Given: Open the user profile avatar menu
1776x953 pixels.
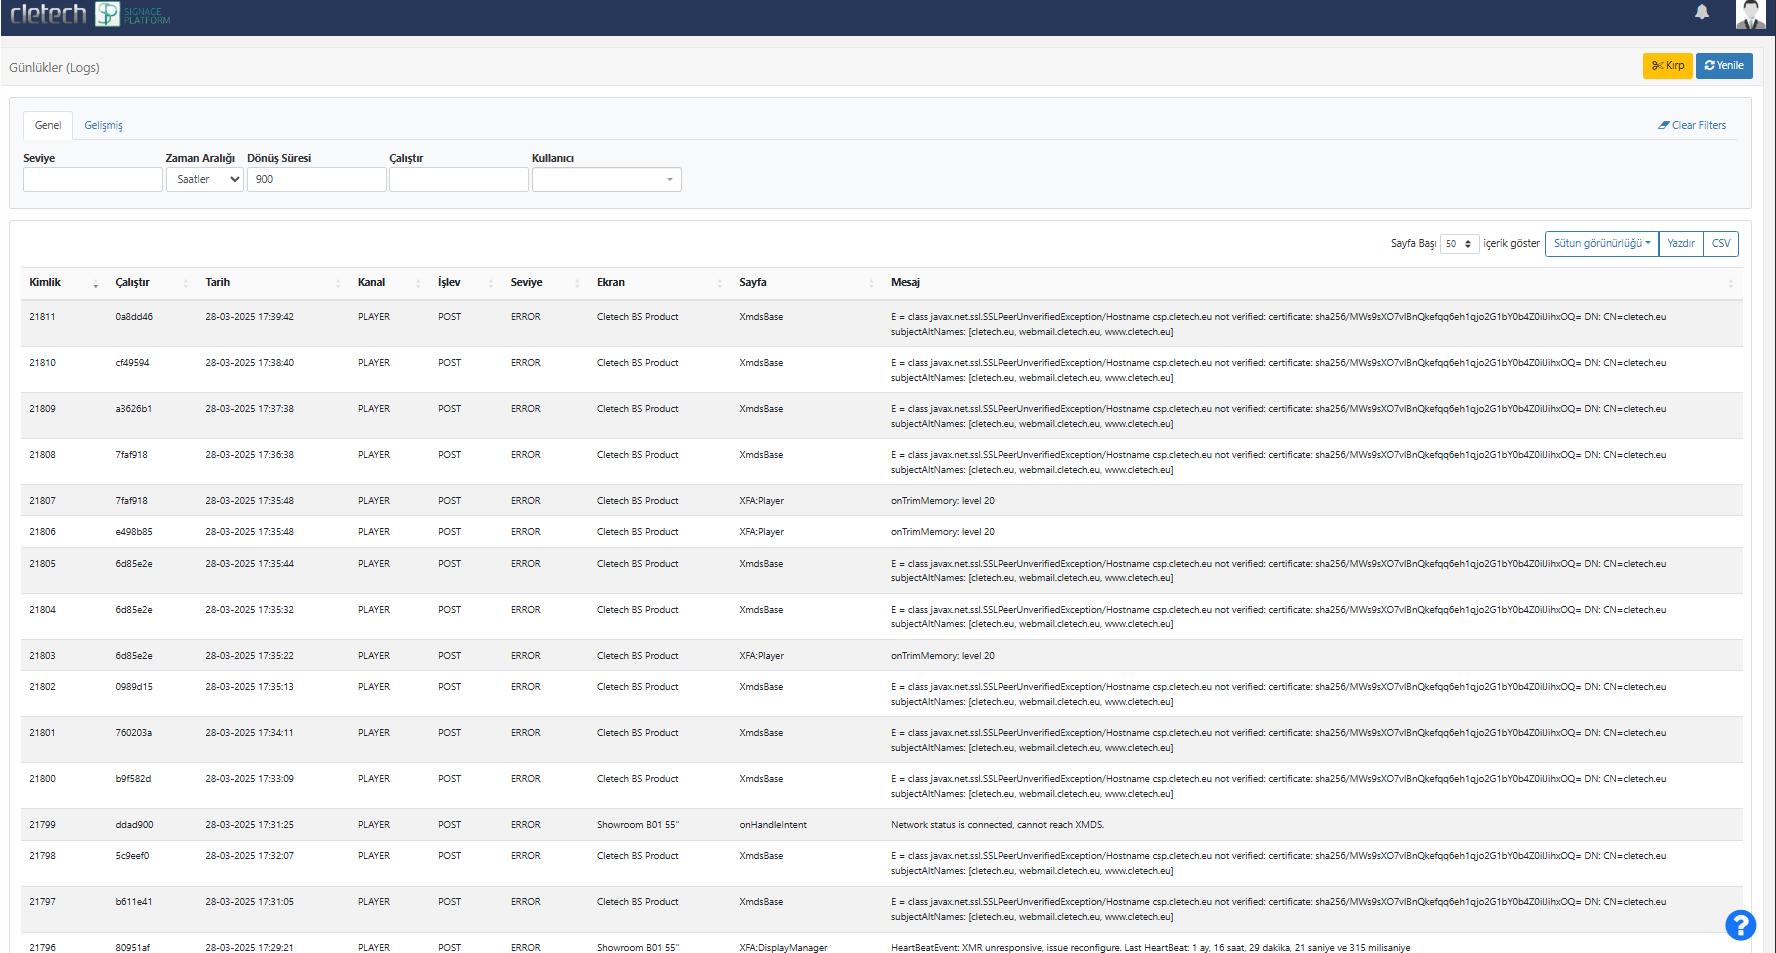Looking at the screenshot, I should (1750, 14).
